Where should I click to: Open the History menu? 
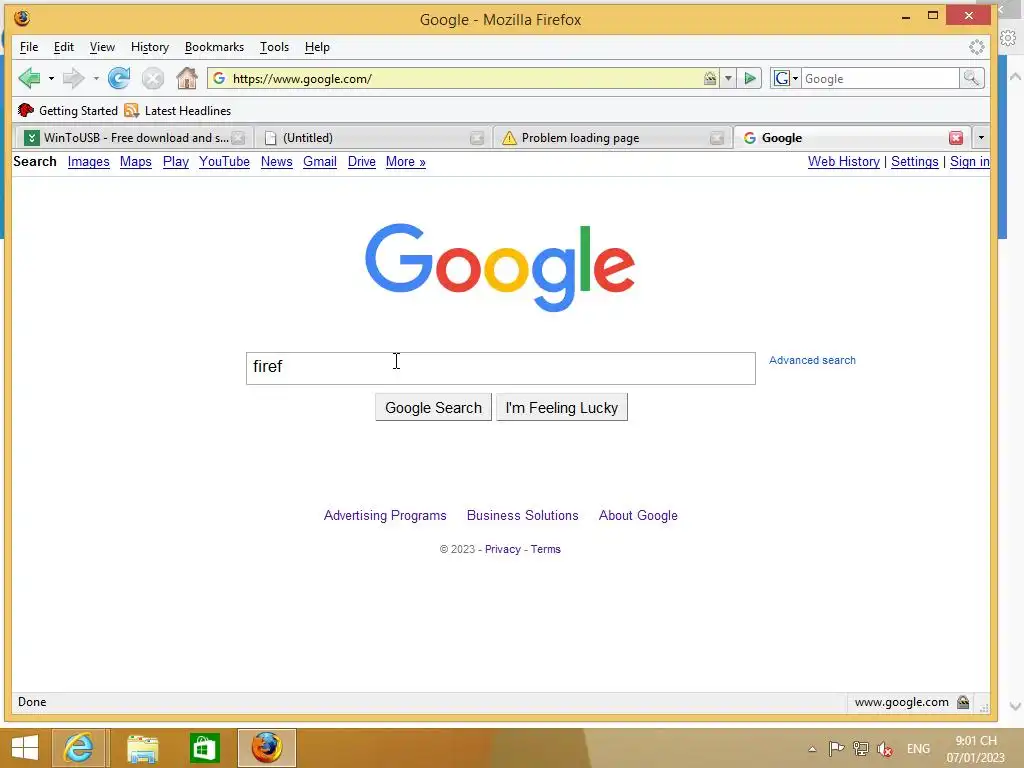coord(150,47)
